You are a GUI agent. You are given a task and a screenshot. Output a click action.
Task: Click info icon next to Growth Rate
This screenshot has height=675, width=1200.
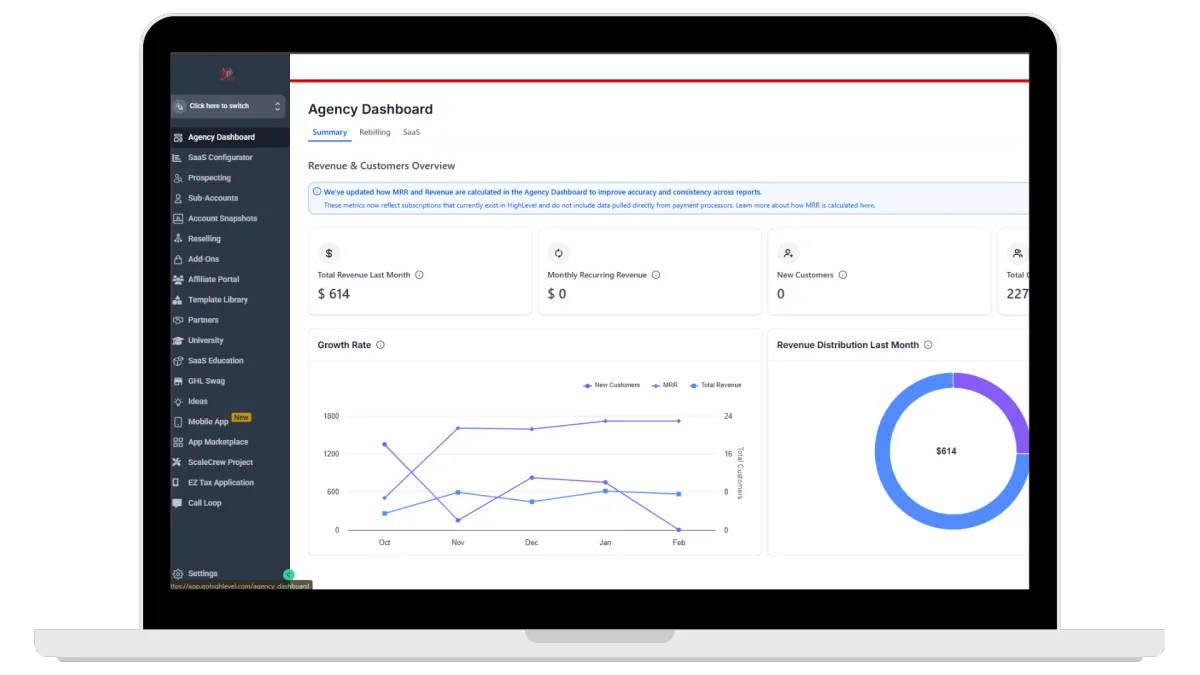click(380, 345)
